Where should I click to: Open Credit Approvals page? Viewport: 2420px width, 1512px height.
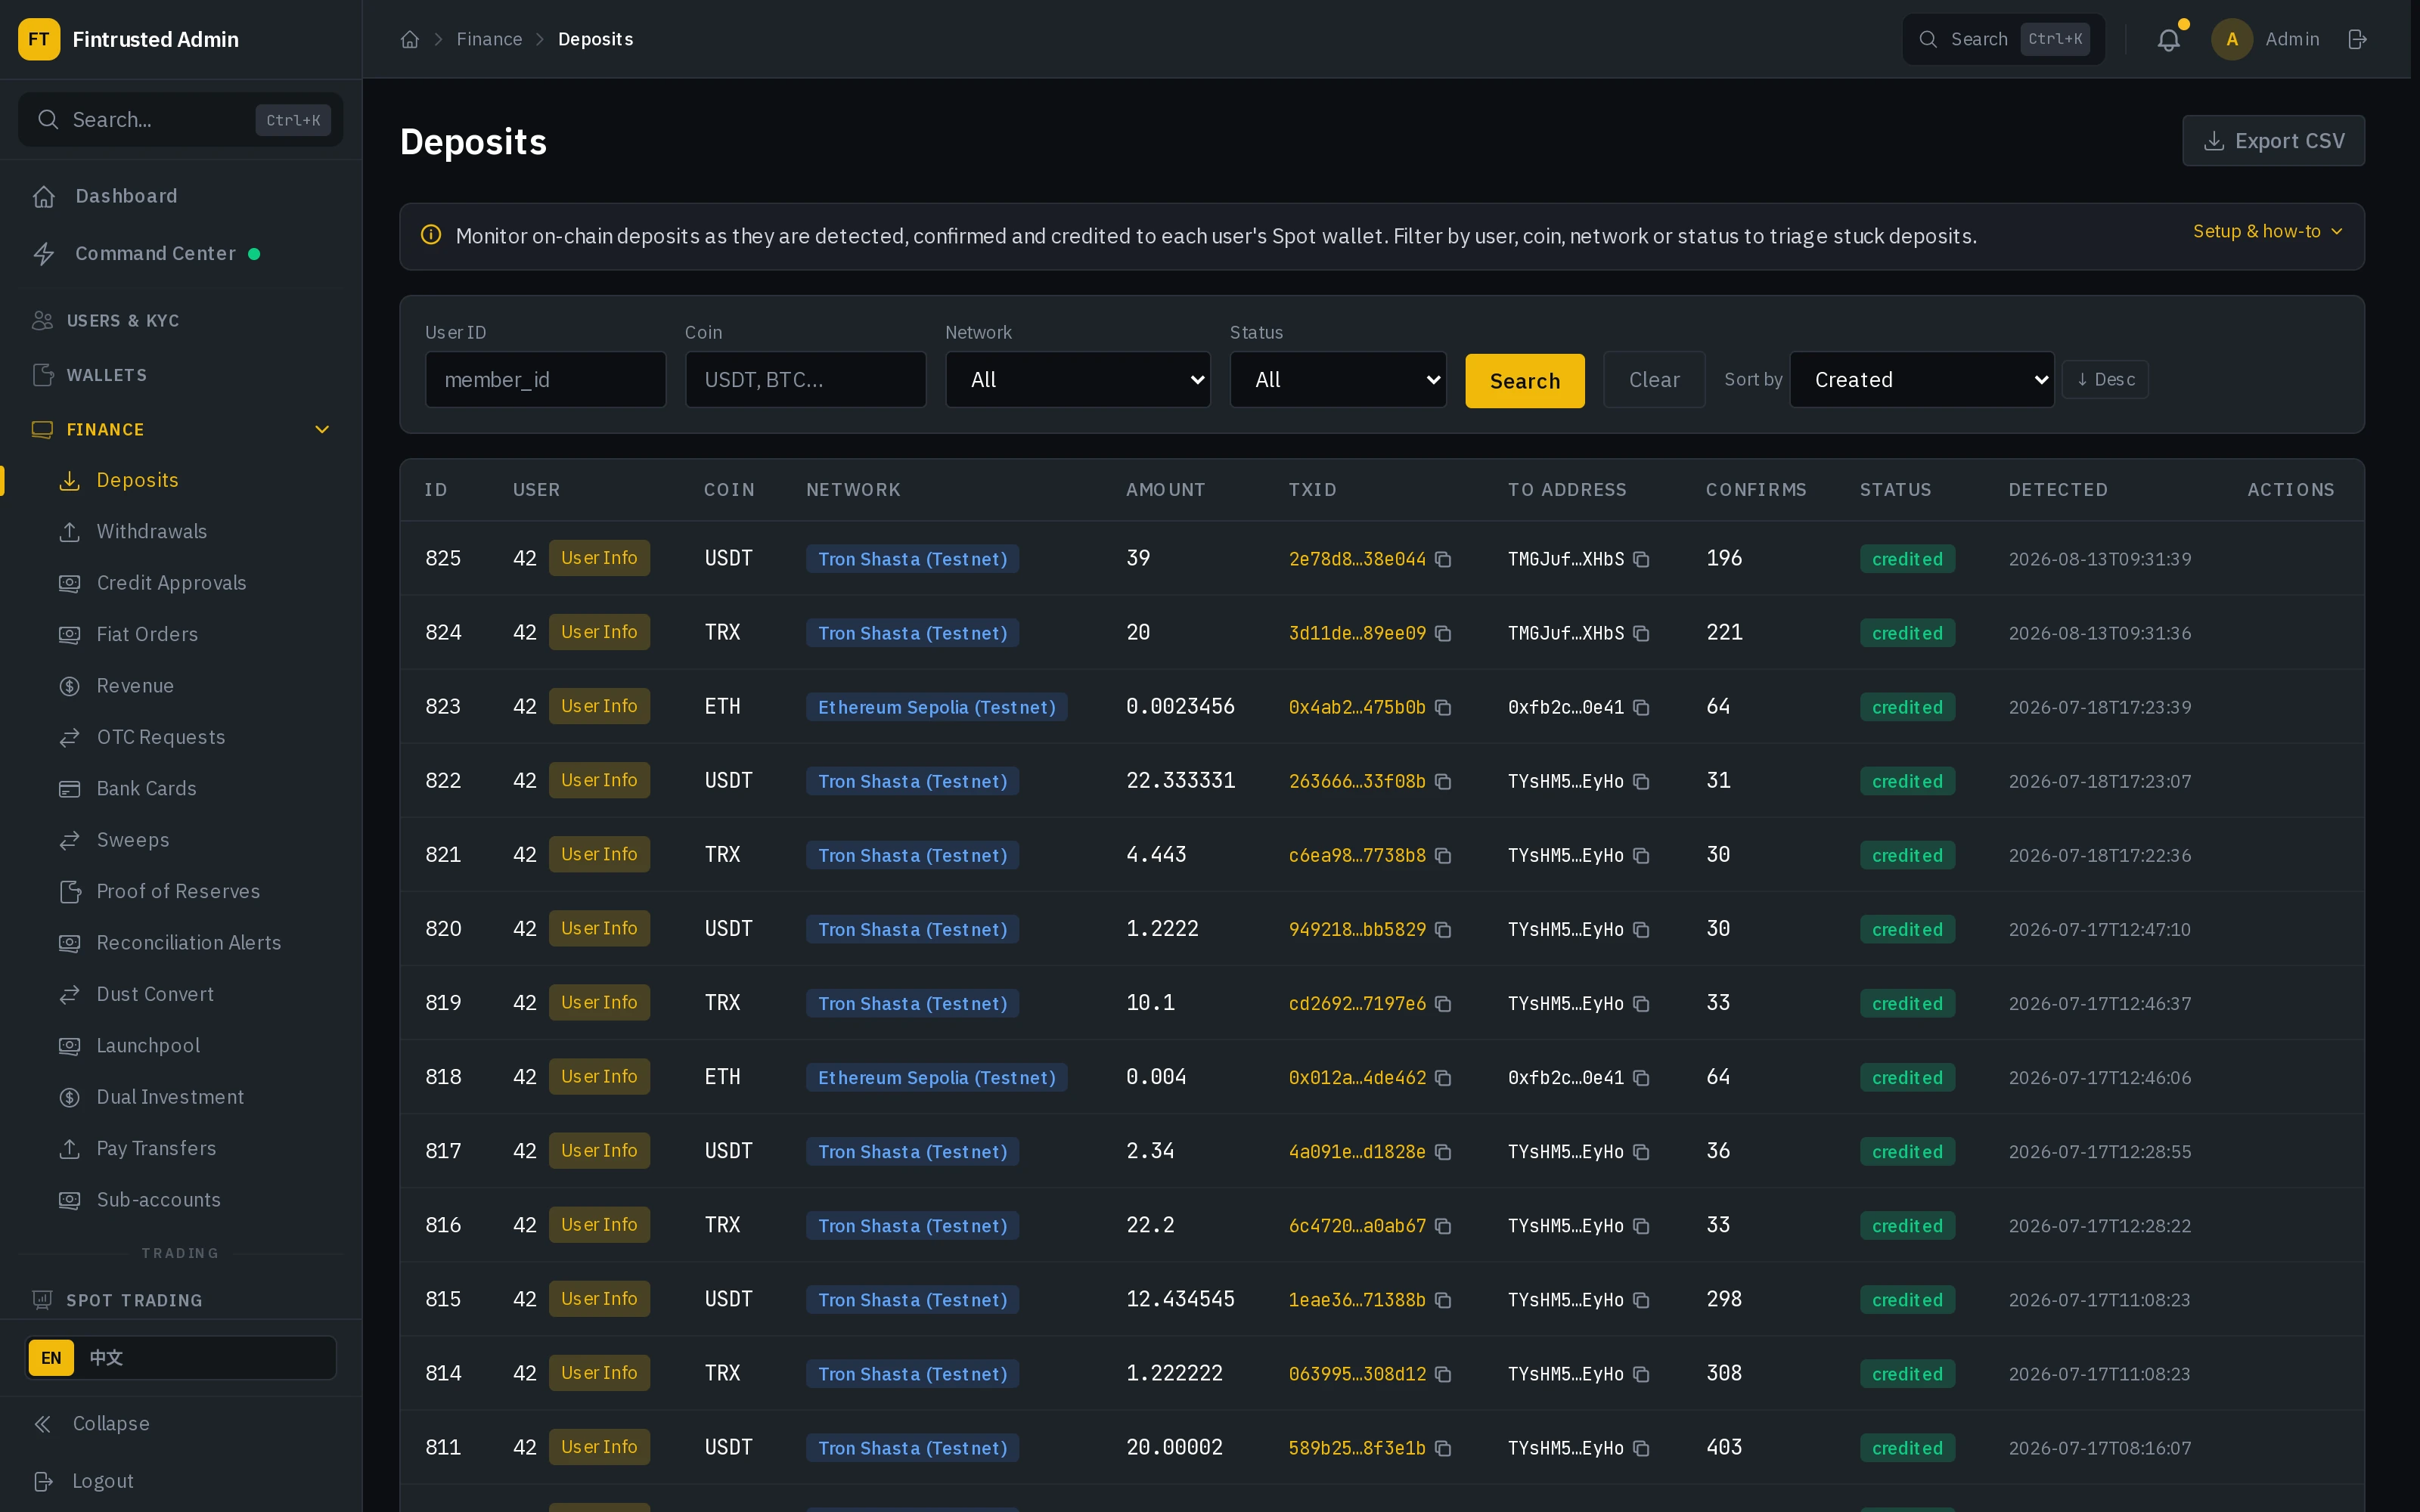point(171,583)
